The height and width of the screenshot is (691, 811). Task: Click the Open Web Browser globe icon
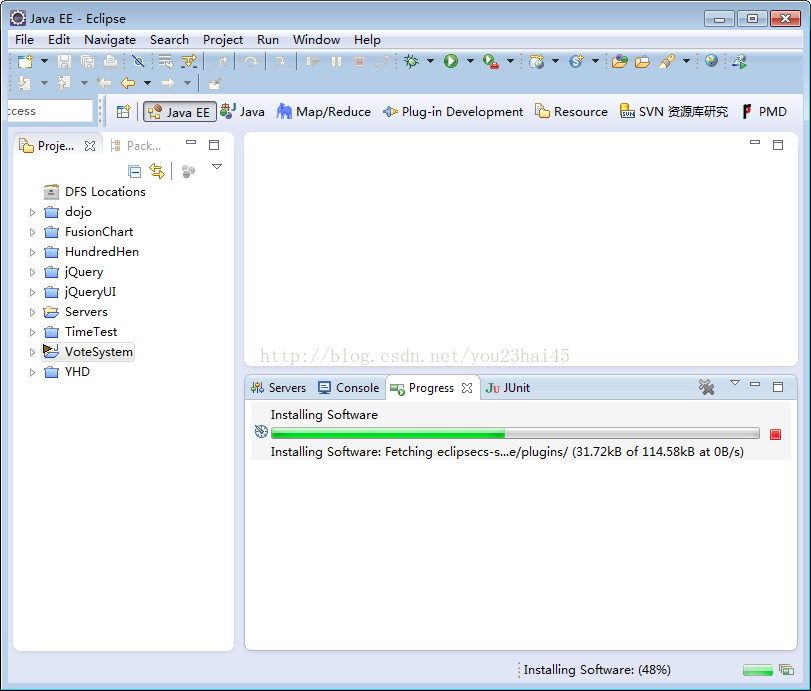pos(711,61)
